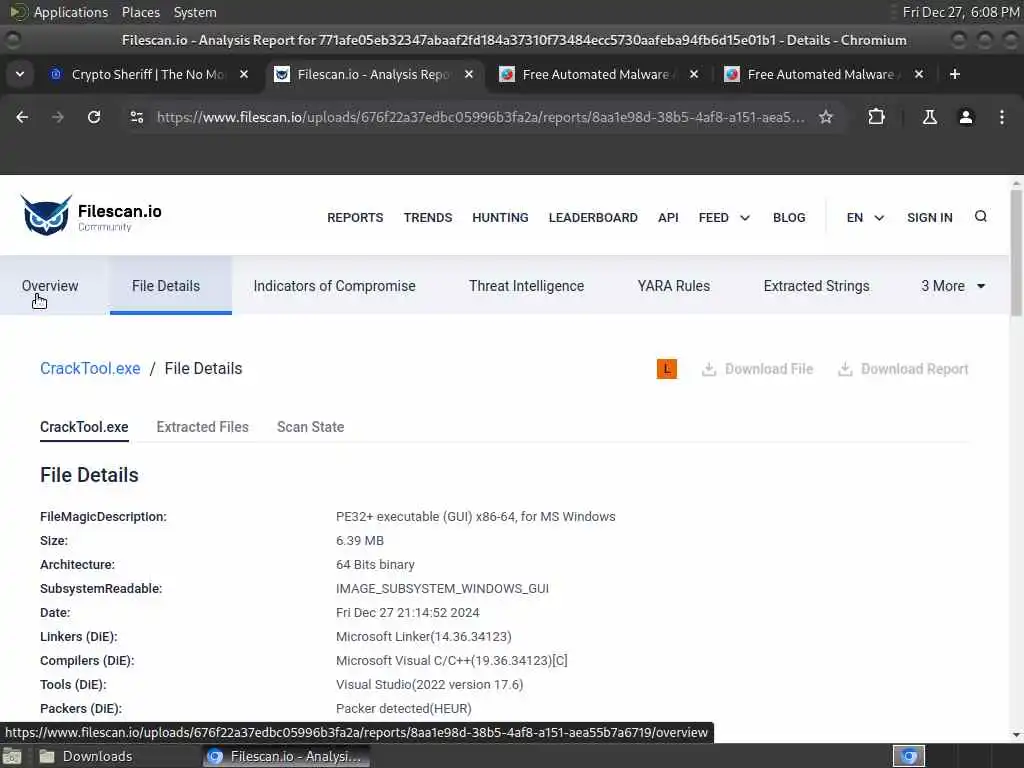Open HUNTING in navigation
This screenshot has height=768, width=1024.
(500, 217)
